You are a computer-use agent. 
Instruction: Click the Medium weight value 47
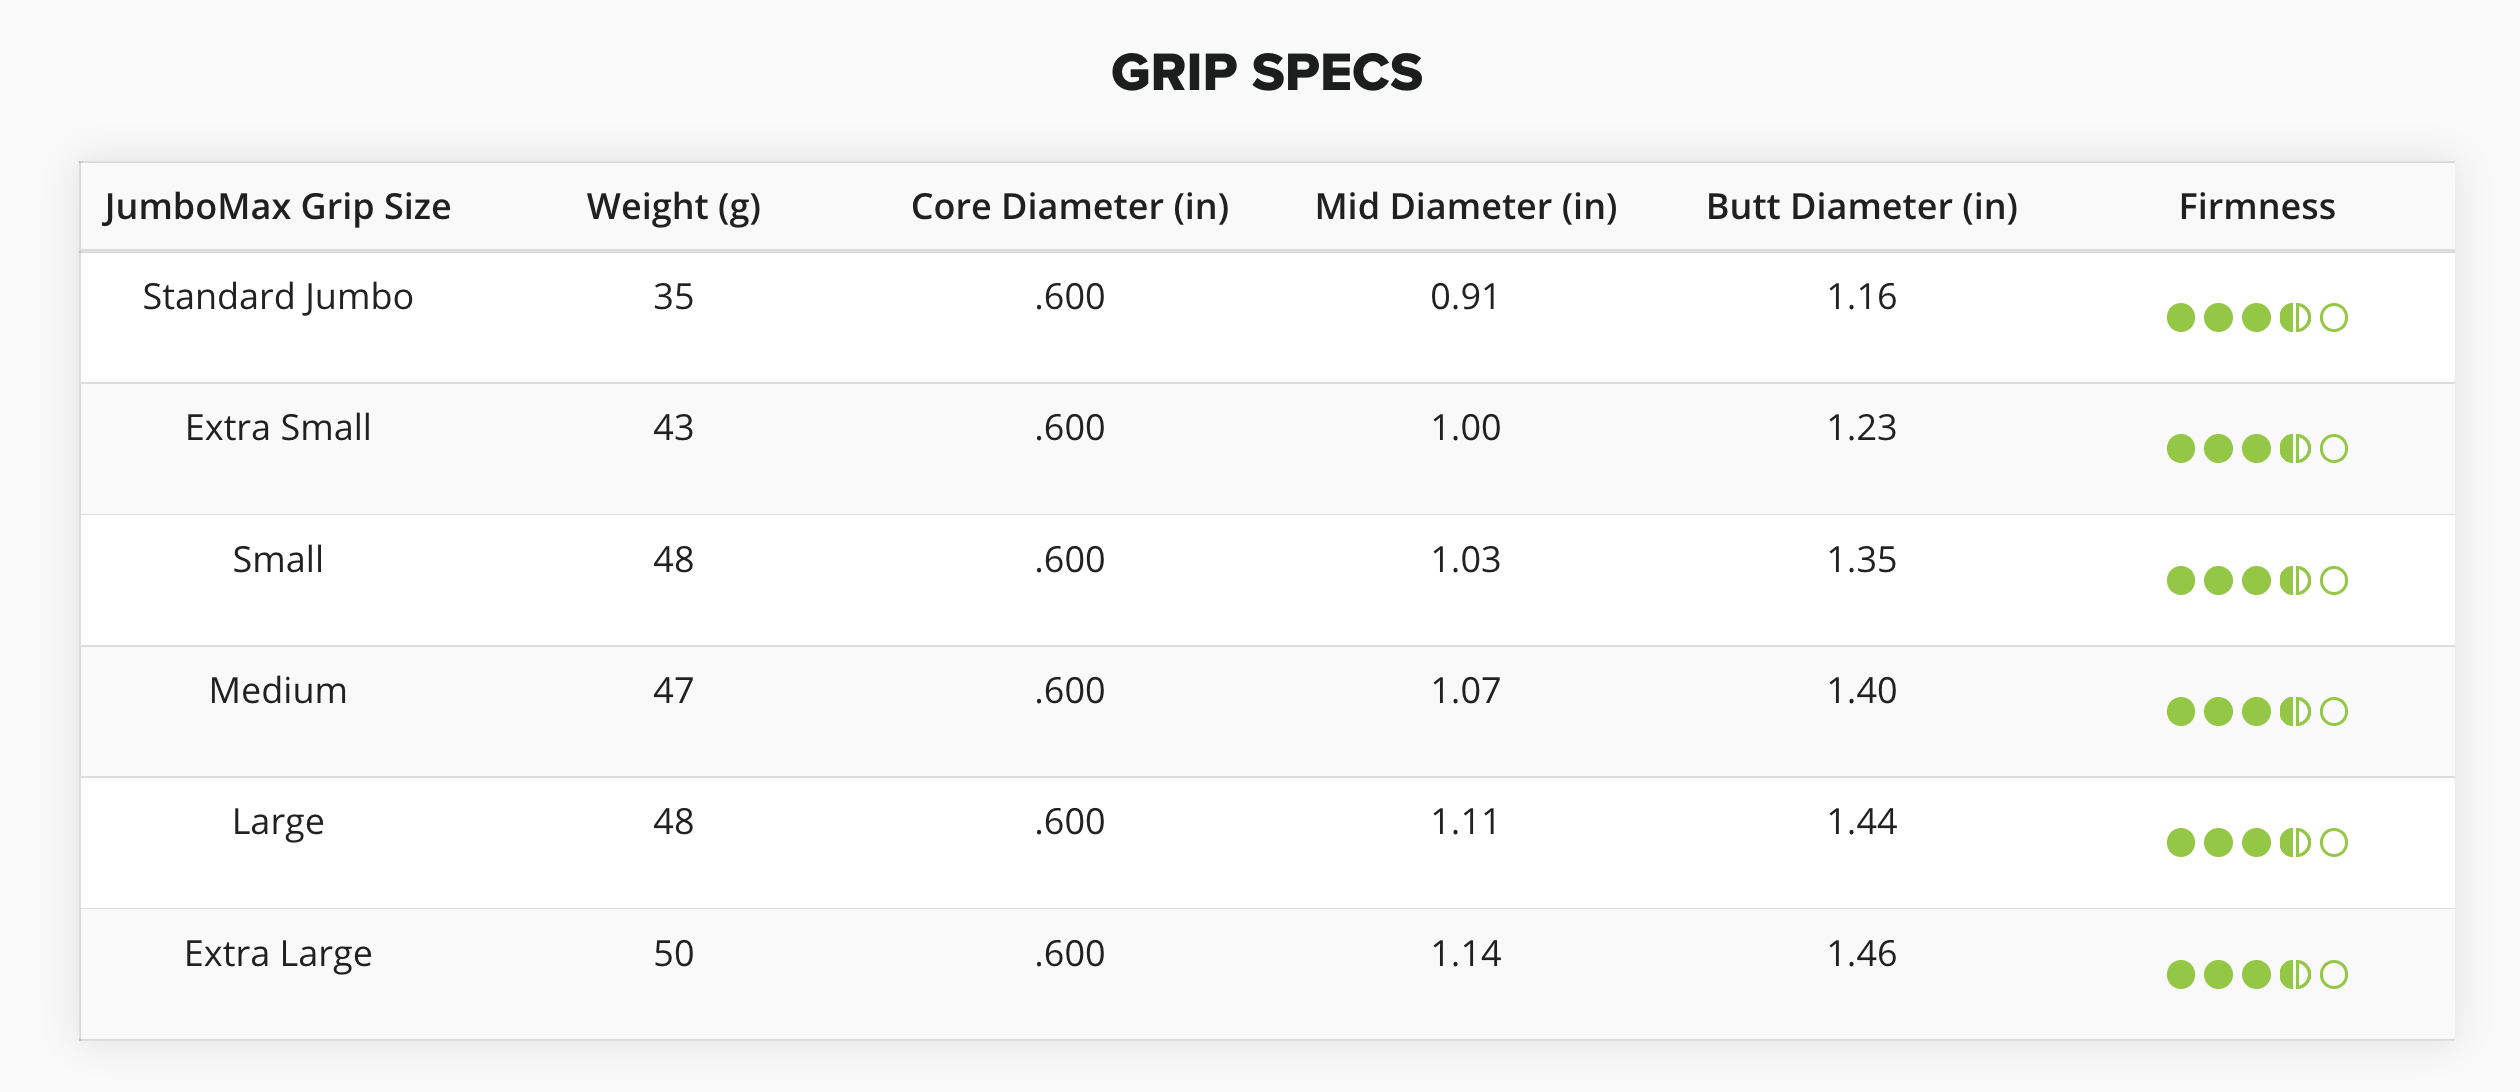coord(674,691)
